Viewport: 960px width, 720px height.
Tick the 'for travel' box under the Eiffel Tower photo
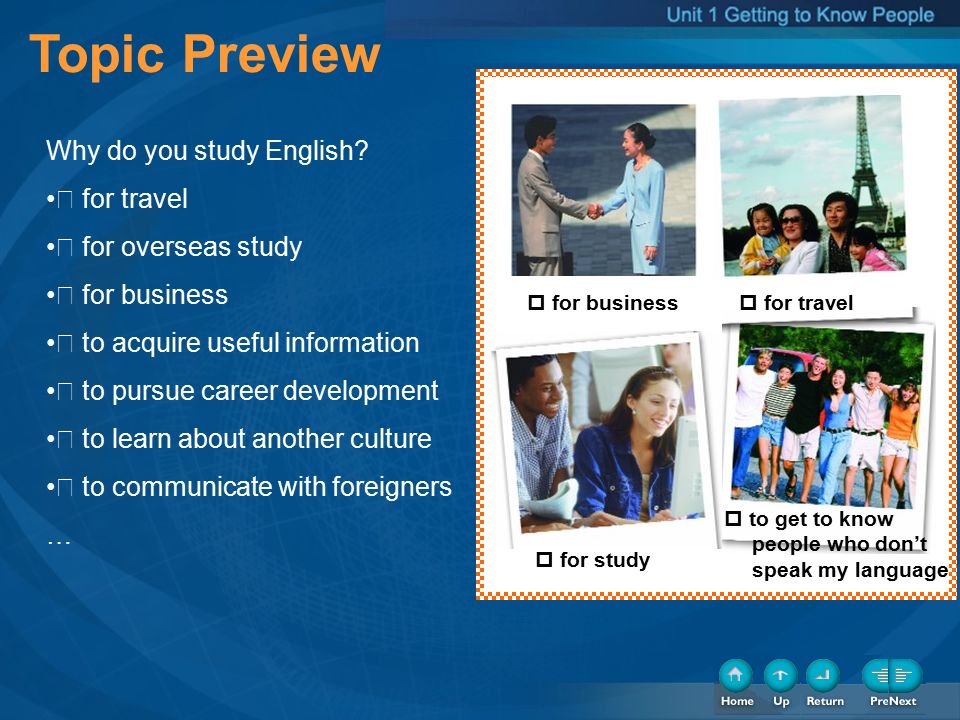pos(748,302)
